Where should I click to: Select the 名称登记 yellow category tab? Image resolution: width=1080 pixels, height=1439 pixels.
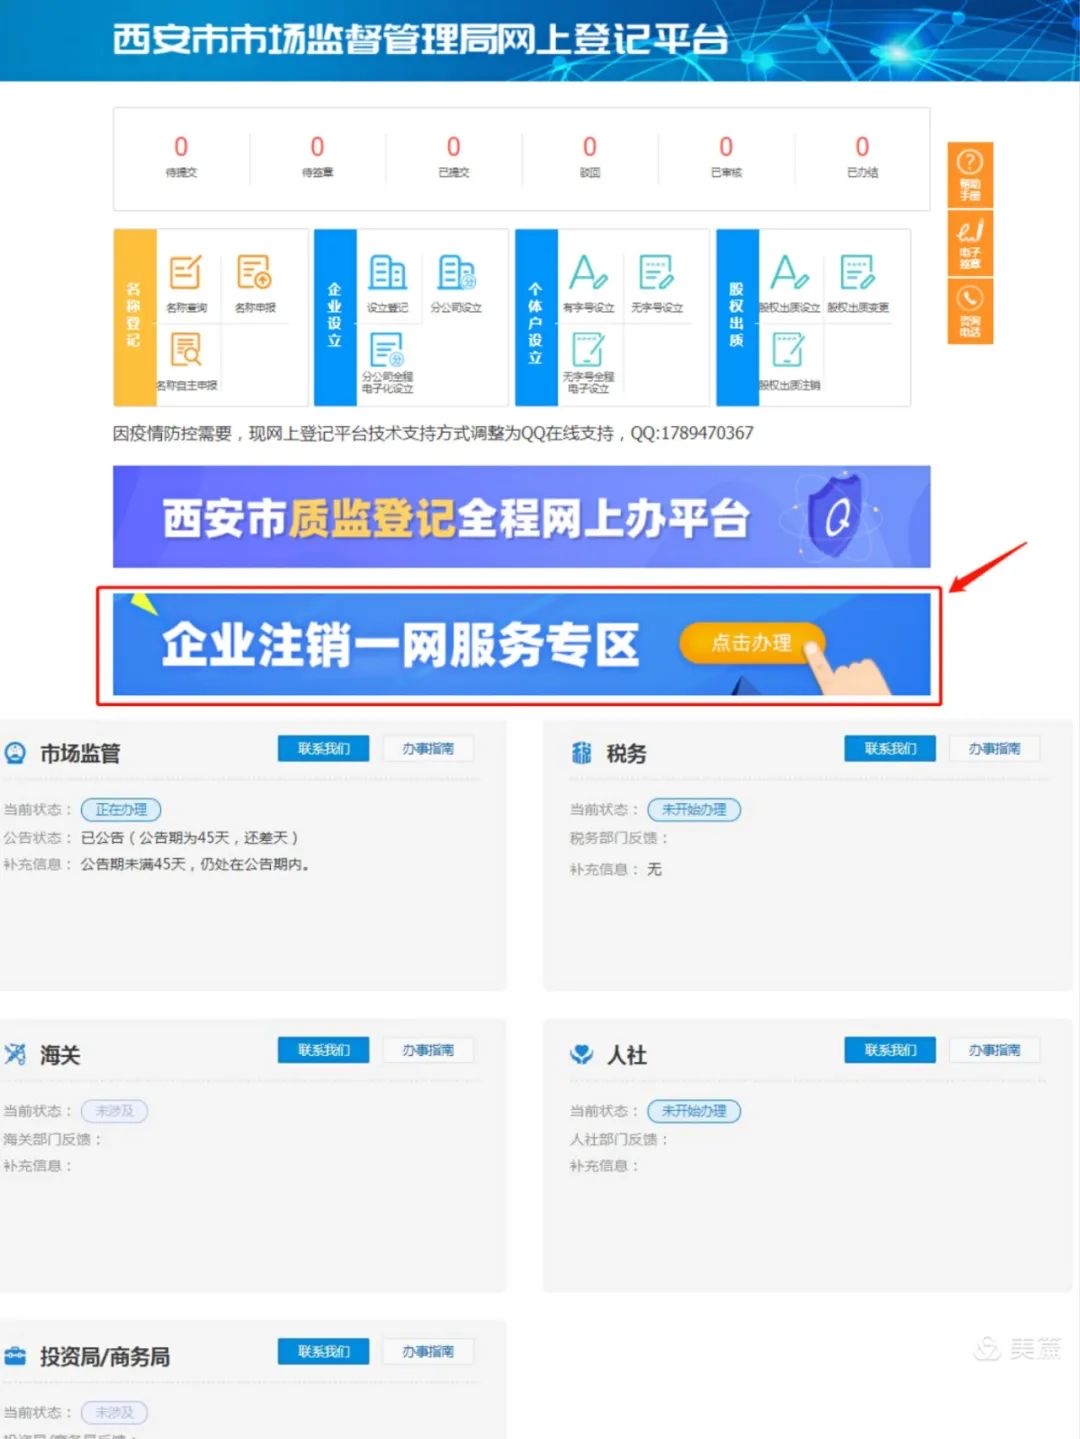tap(134, 316)
